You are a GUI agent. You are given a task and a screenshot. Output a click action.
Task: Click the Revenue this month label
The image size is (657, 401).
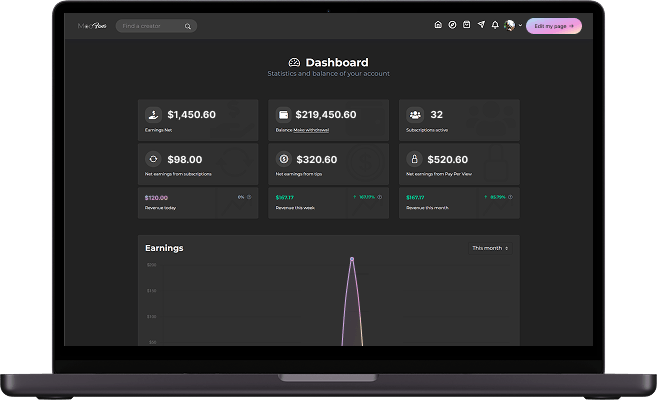(427, 208)
